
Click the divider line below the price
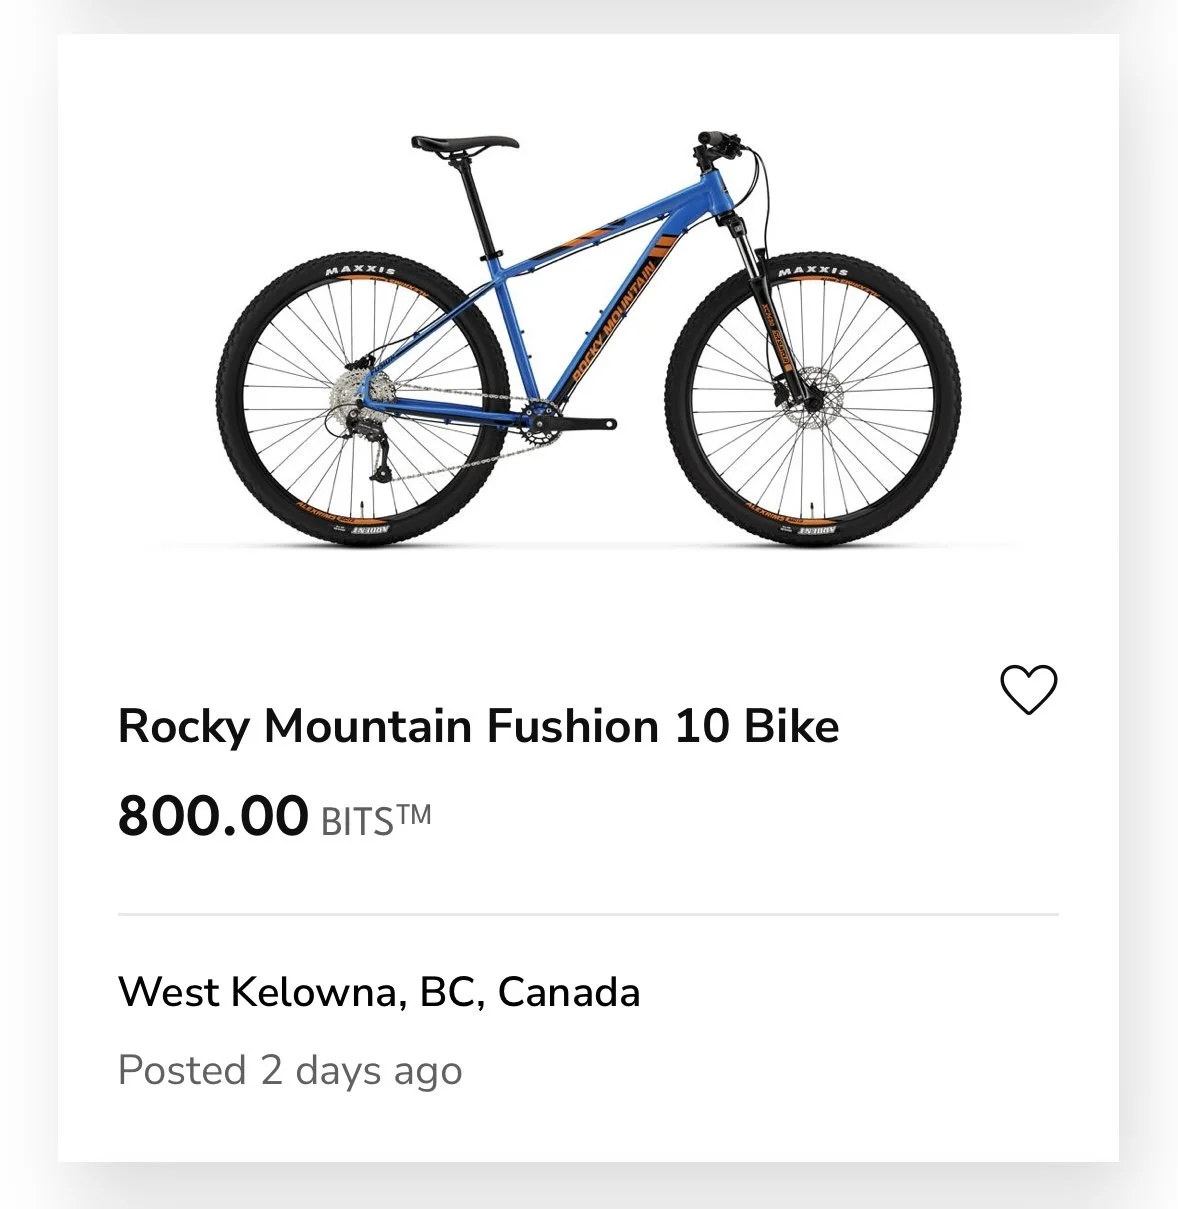pyautogui.click(x=588, y=914)
